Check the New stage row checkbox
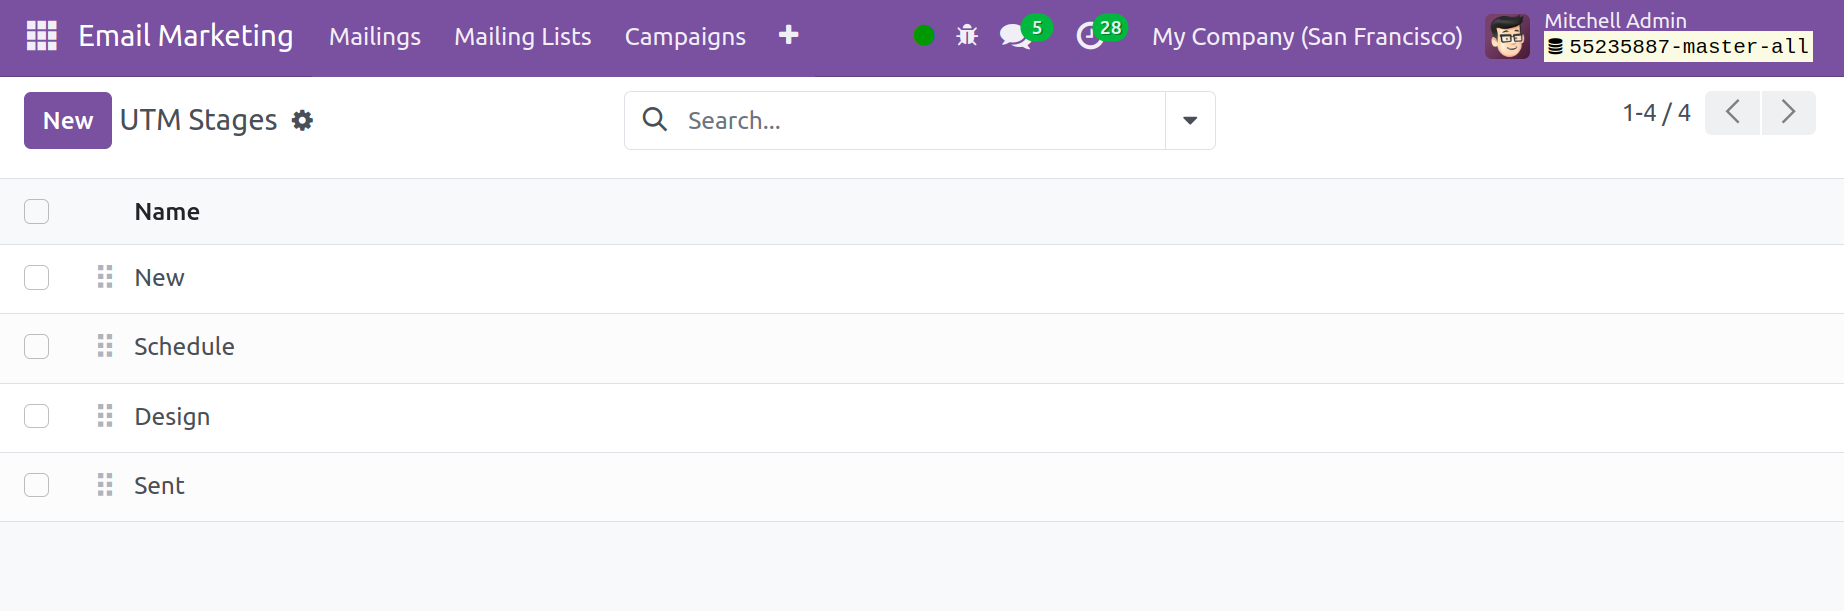The image size is (1844, 611). pos(37,278)
